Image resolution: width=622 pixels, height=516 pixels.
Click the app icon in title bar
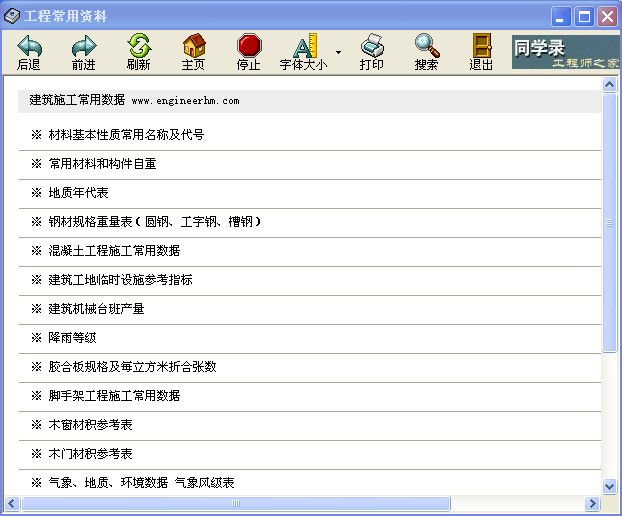pos(12,16)
